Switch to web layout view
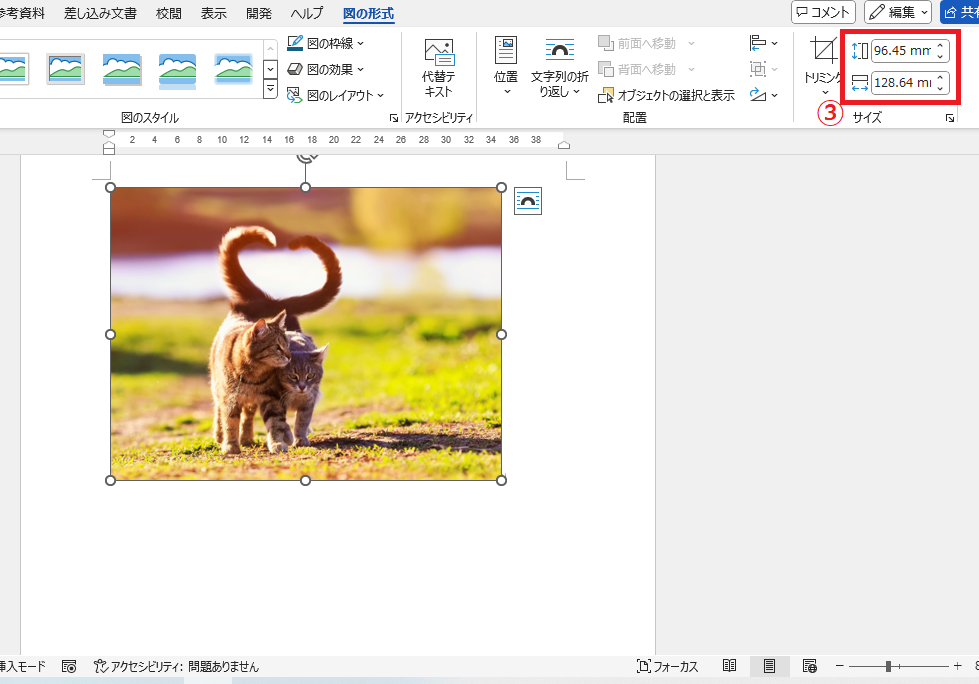Image resolution: width=979 pixels, height=684 pixels. click(809, 667)
